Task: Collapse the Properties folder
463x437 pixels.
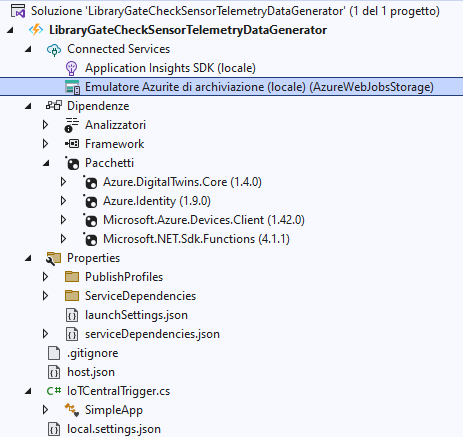Action: tap(28, 258)
